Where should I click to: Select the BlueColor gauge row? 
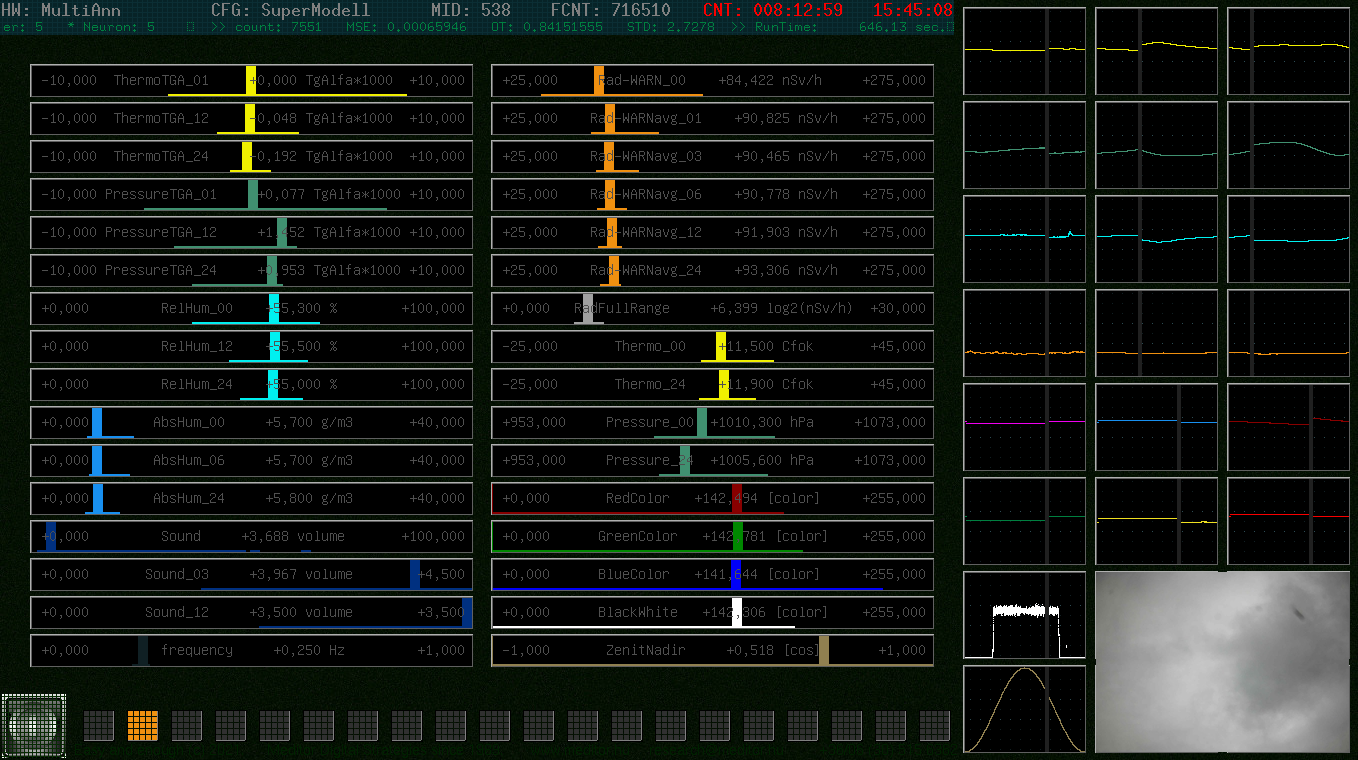712,575
